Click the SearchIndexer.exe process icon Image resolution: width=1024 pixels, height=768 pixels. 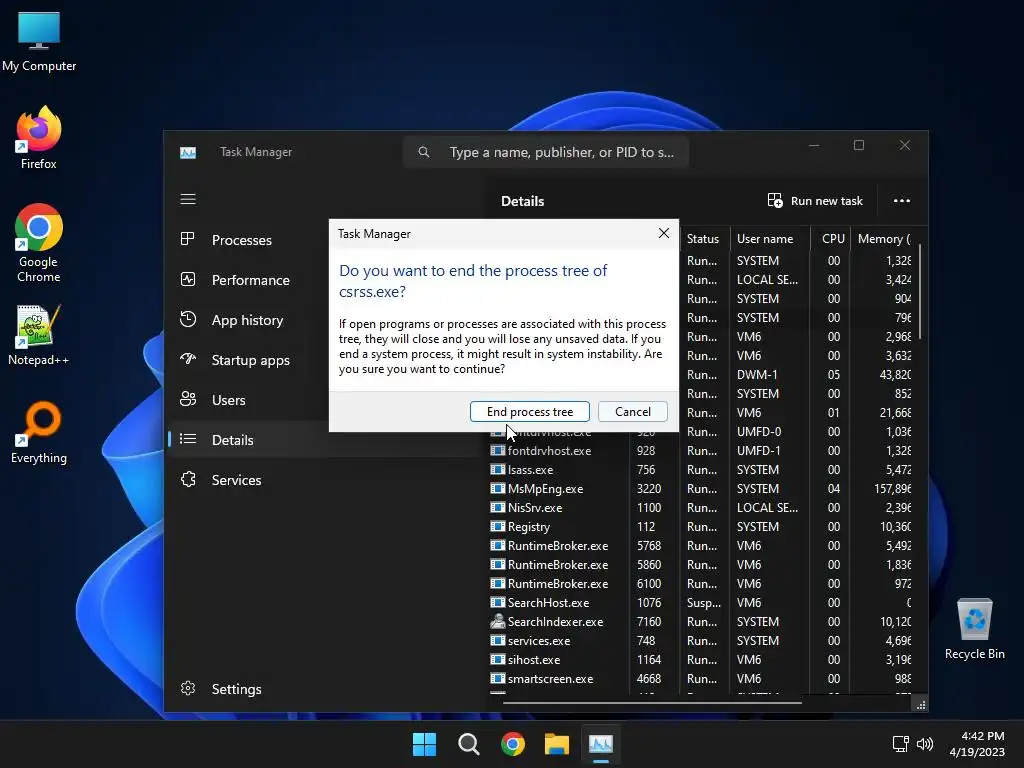coord(498,622)
